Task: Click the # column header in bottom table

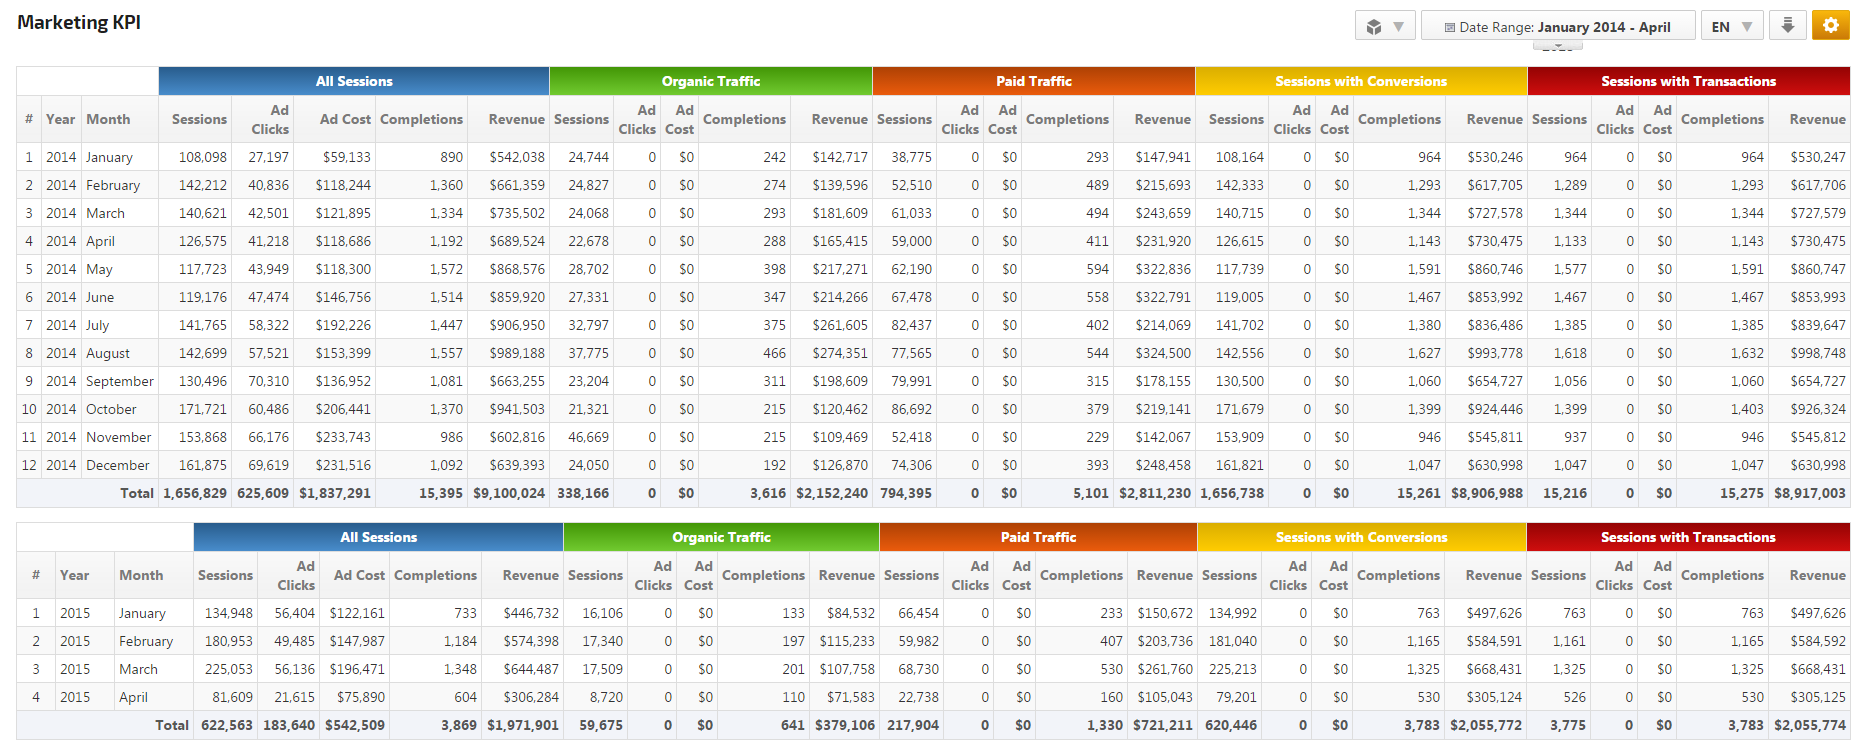Action: pyautogui.click(x=36, y=575)
